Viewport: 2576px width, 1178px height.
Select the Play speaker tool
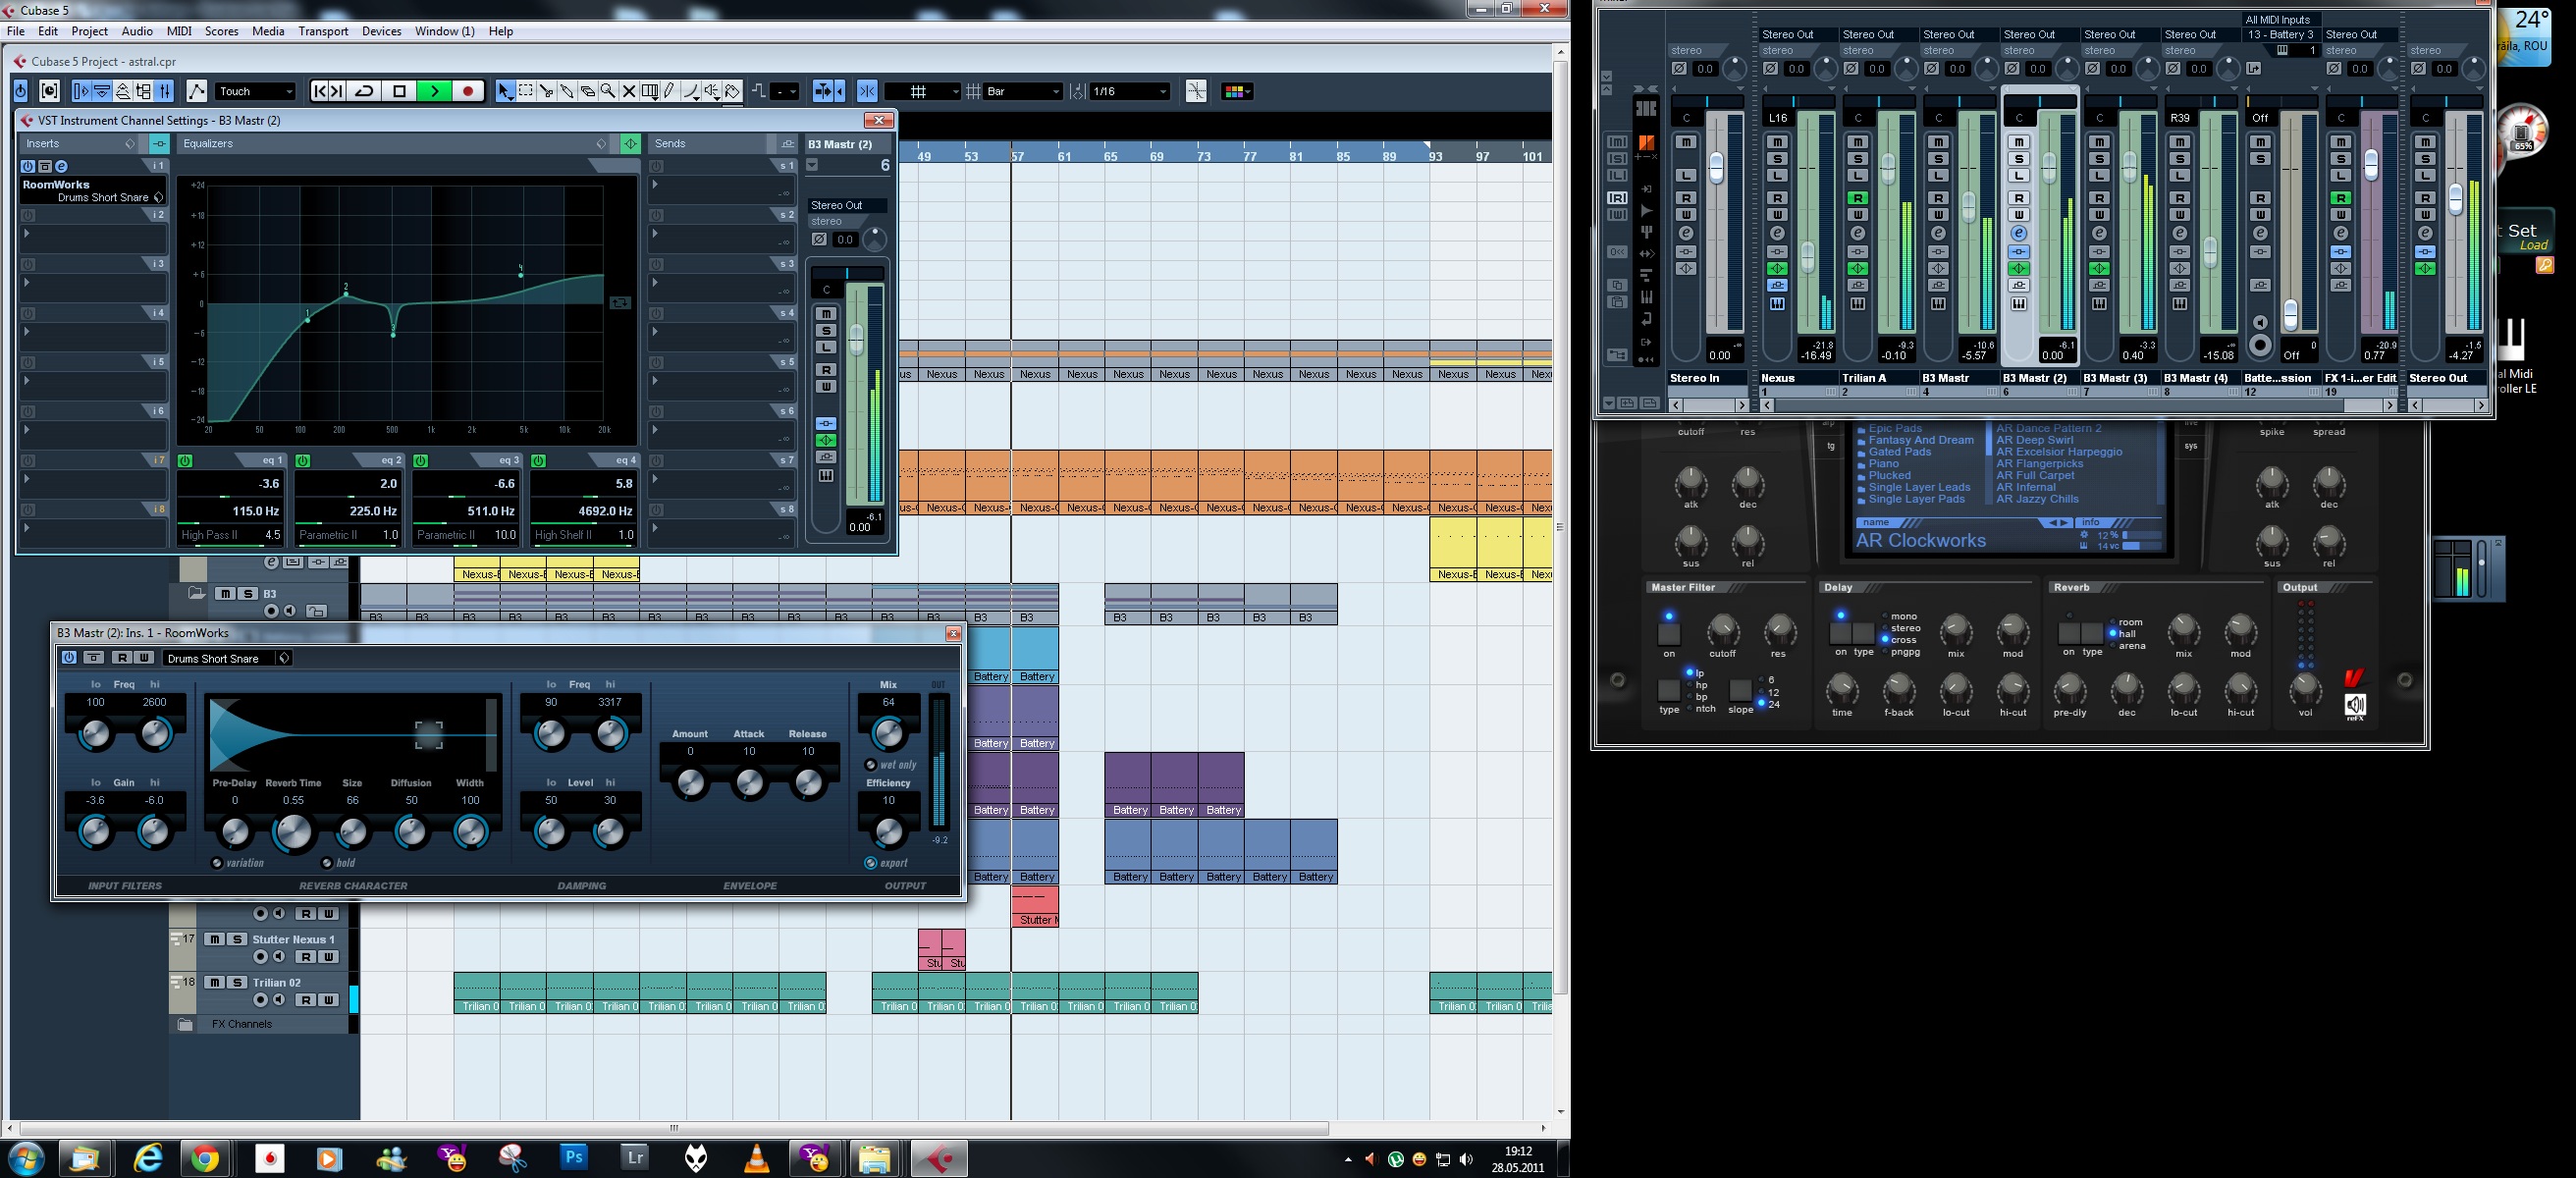(x=712, y=91)
